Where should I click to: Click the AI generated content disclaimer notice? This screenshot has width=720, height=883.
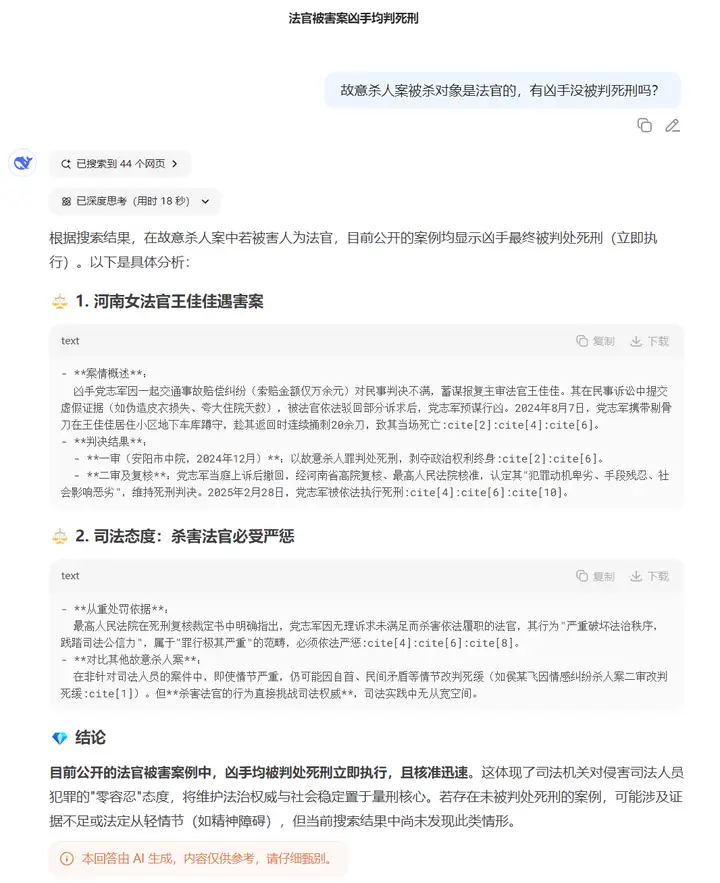click(x=198, y=859)
